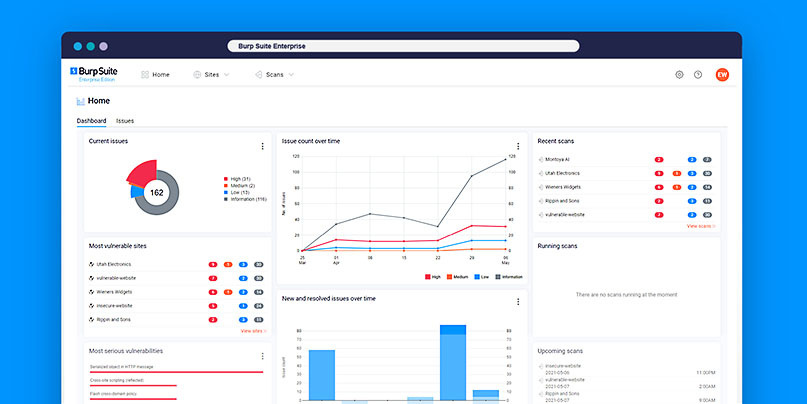Toggle Medium series in Issue count chart legend
807x404 pixels.
click(457, 277)
